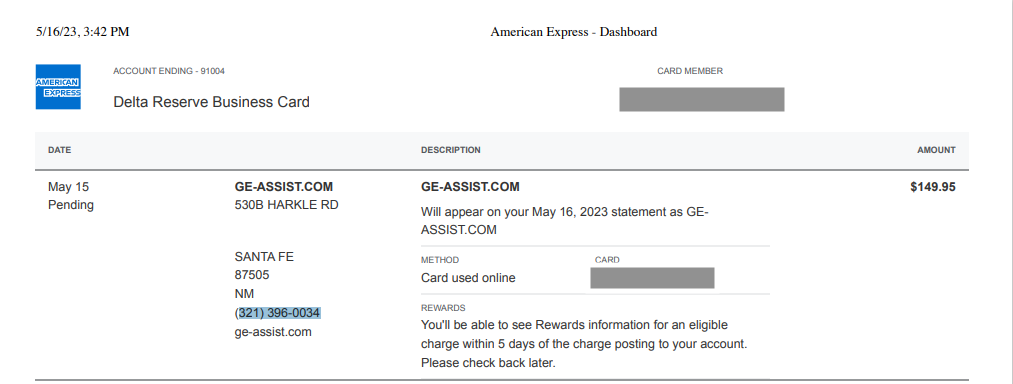Click the redacted card number box

(x=653, y=277)
